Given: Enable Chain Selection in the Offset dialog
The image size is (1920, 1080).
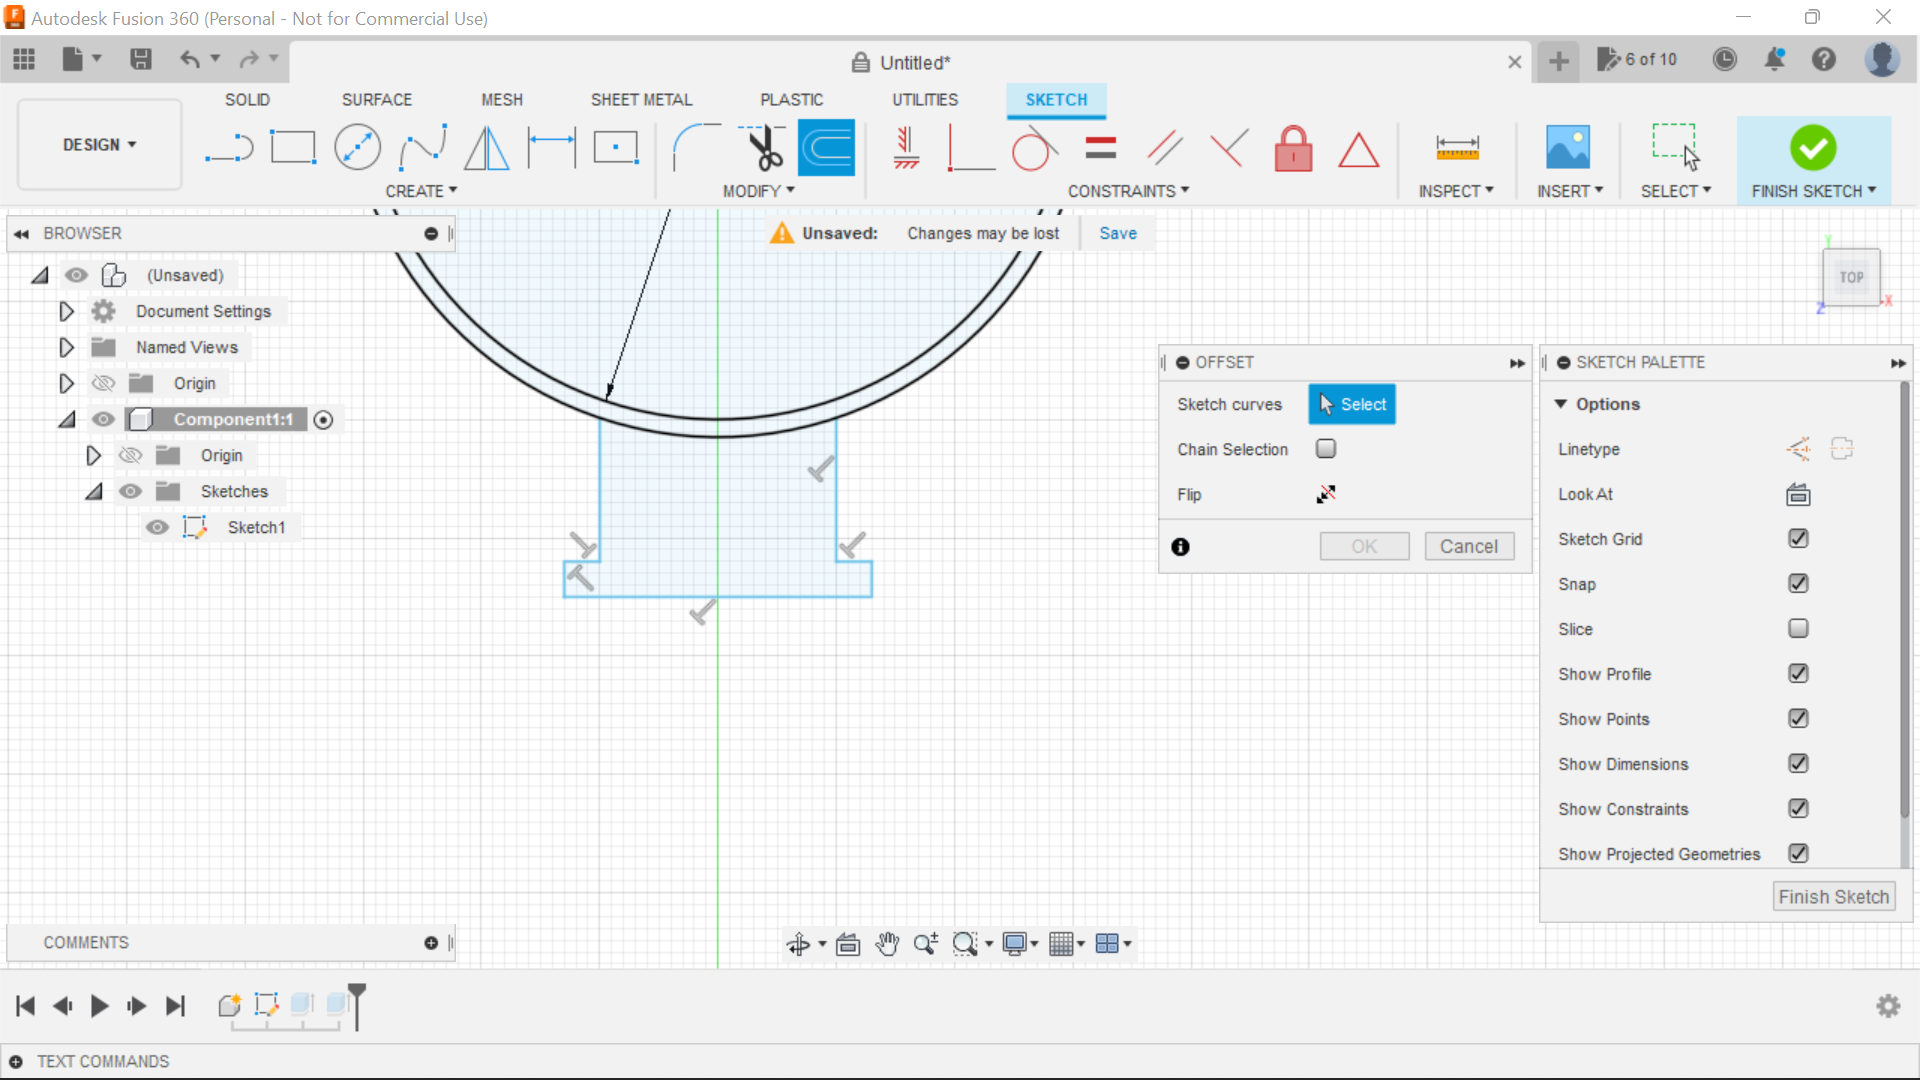Looking at the screenshot, I should click(x=1326, y=448).
